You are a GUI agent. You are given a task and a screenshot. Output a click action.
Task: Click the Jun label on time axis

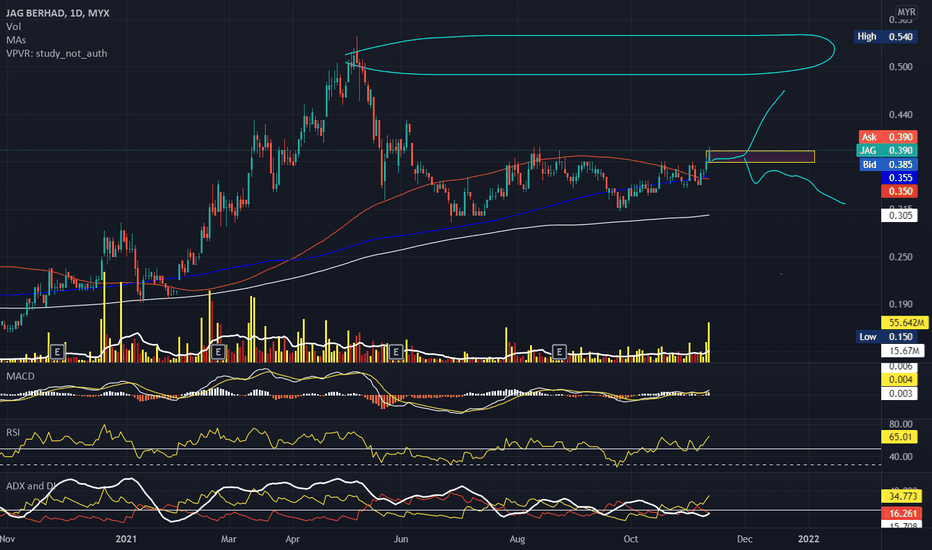pos(401,539)
